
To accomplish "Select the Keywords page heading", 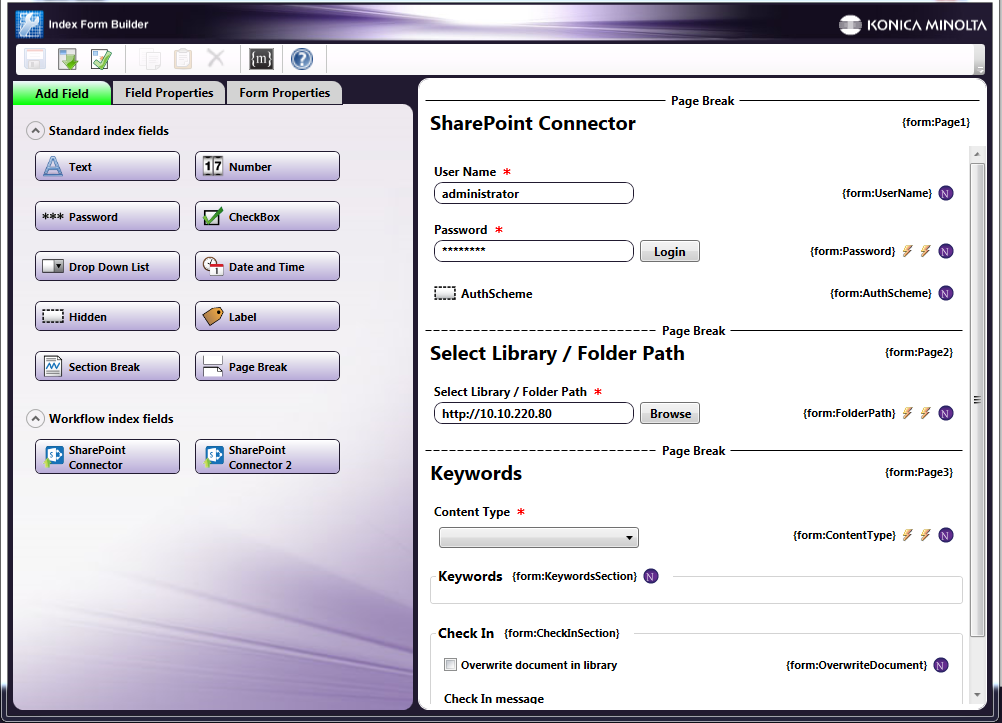I will tap(476, 473).
